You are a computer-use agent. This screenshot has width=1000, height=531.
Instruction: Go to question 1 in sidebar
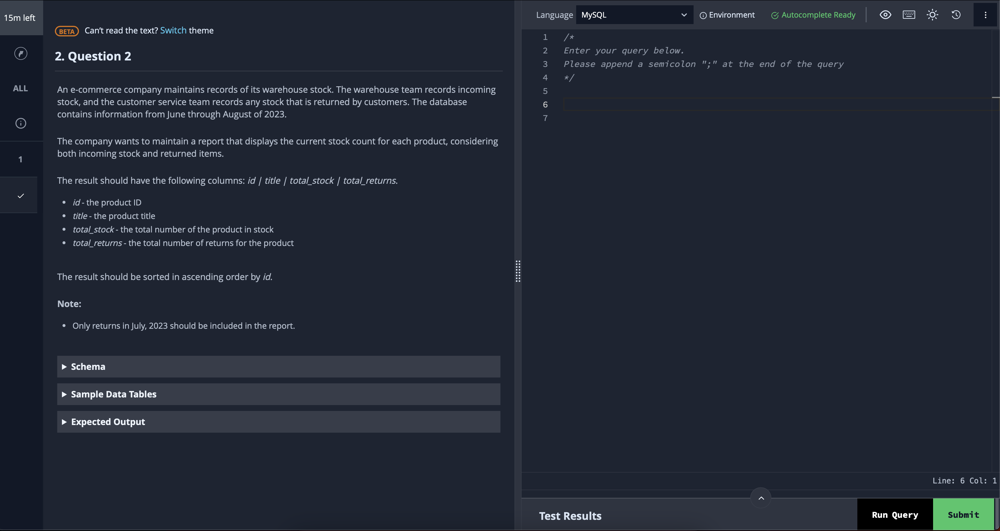pos(20,159)
